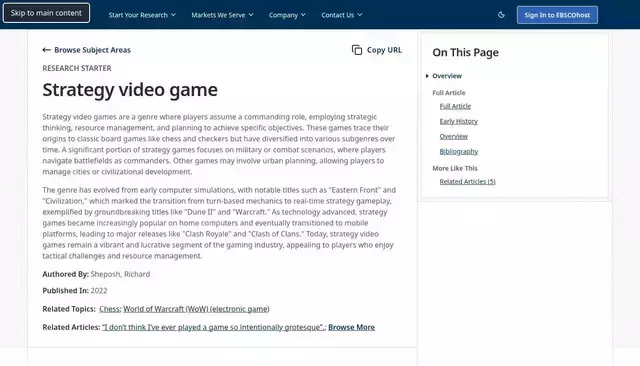640x366 pixels.
Task: Click the 'Strategy video game' heading
Action: 130,90
